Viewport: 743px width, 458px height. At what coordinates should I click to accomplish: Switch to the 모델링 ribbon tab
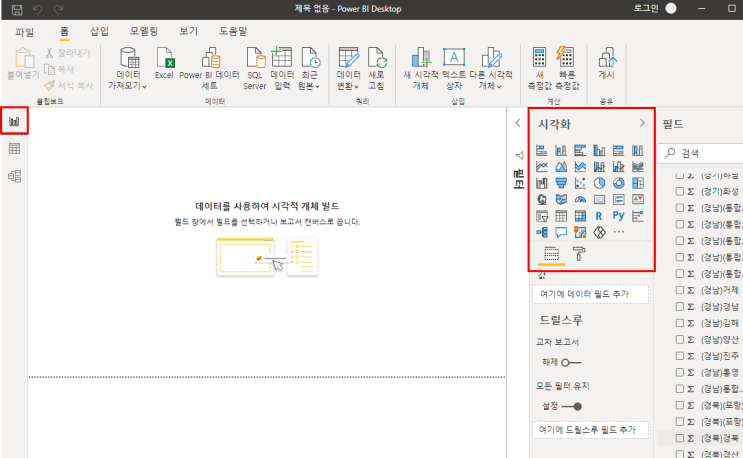144,31
